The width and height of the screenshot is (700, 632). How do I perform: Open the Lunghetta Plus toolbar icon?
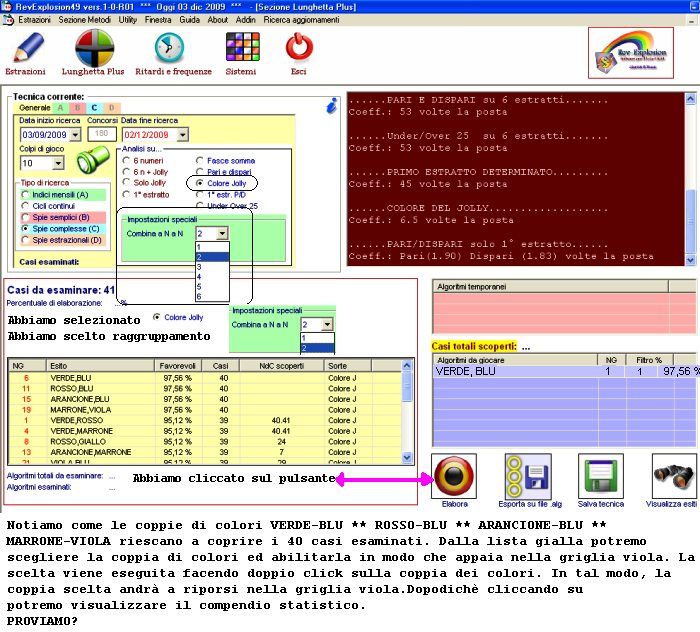94,47
